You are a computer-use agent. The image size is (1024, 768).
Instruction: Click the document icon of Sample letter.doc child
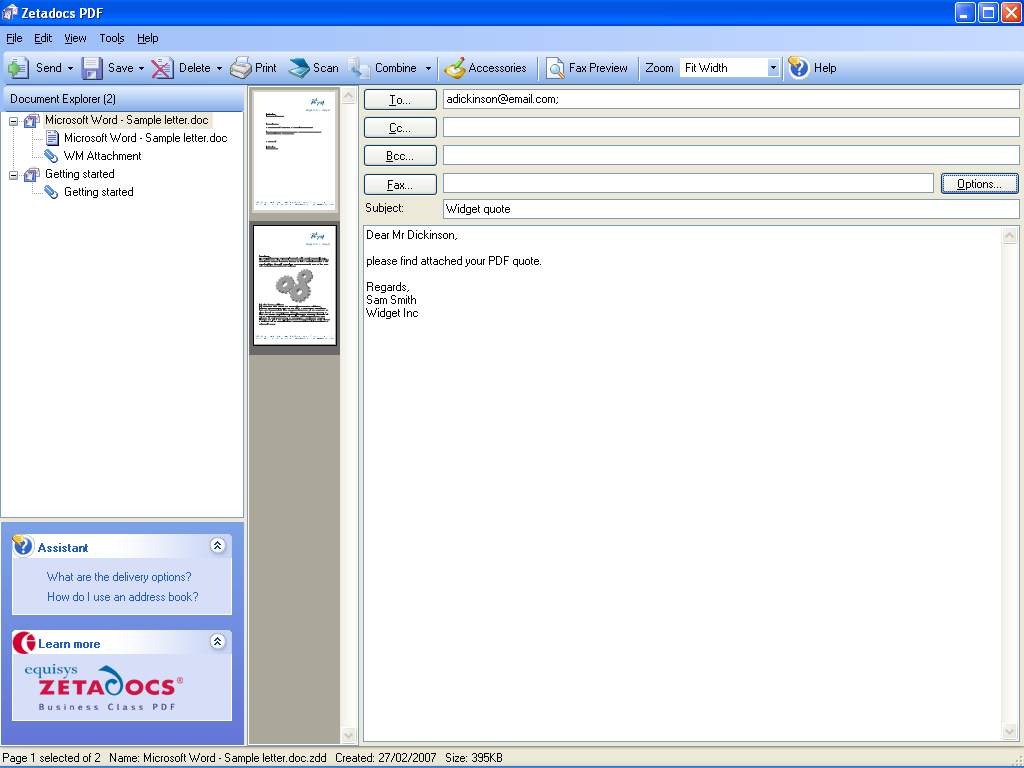tap(52, 138)
